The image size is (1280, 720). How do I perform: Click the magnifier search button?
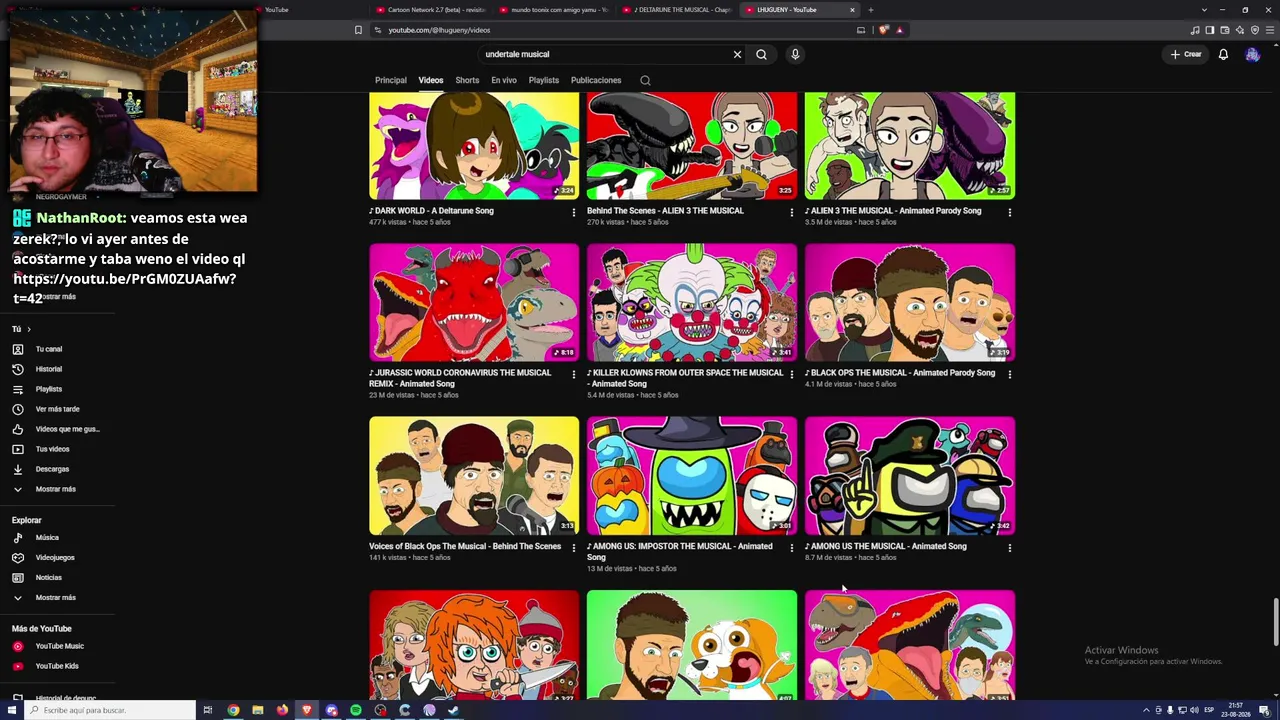point(761,54)
